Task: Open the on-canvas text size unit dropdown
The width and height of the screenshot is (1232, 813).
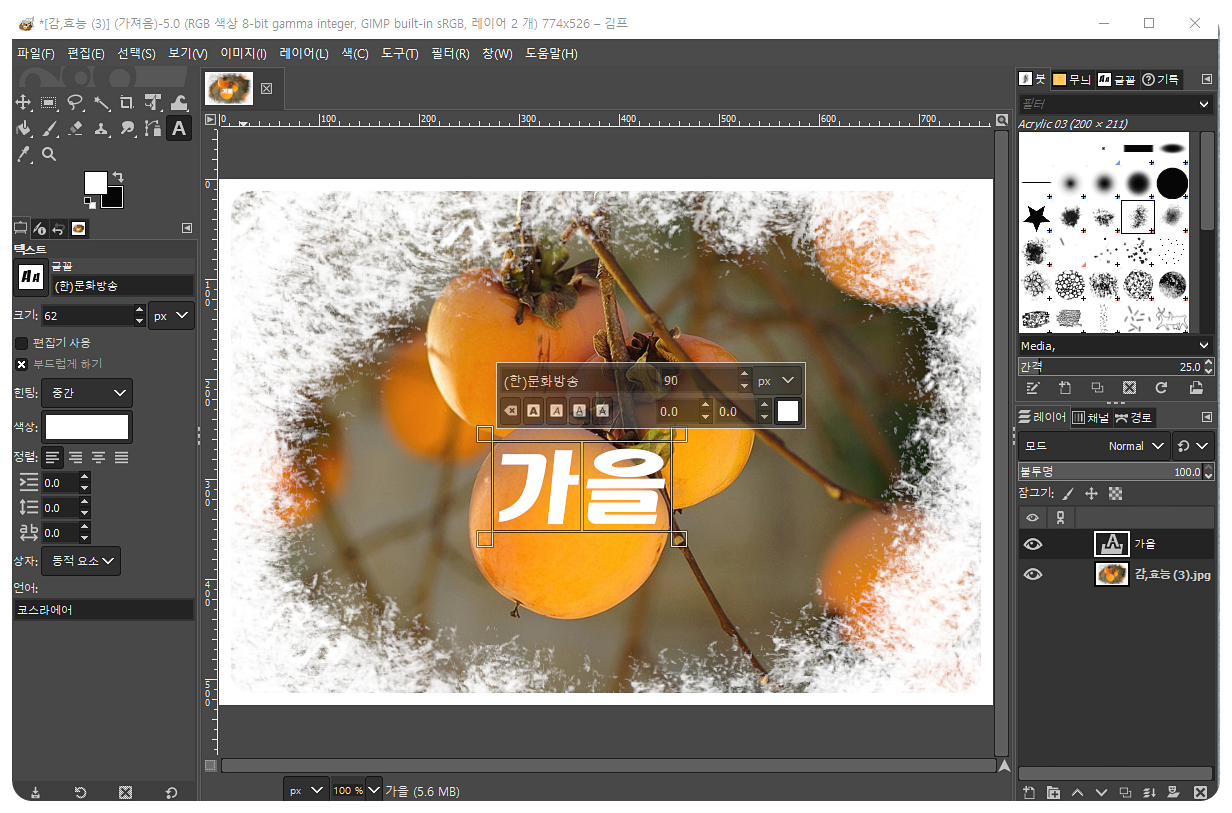Action: point(777,381)
